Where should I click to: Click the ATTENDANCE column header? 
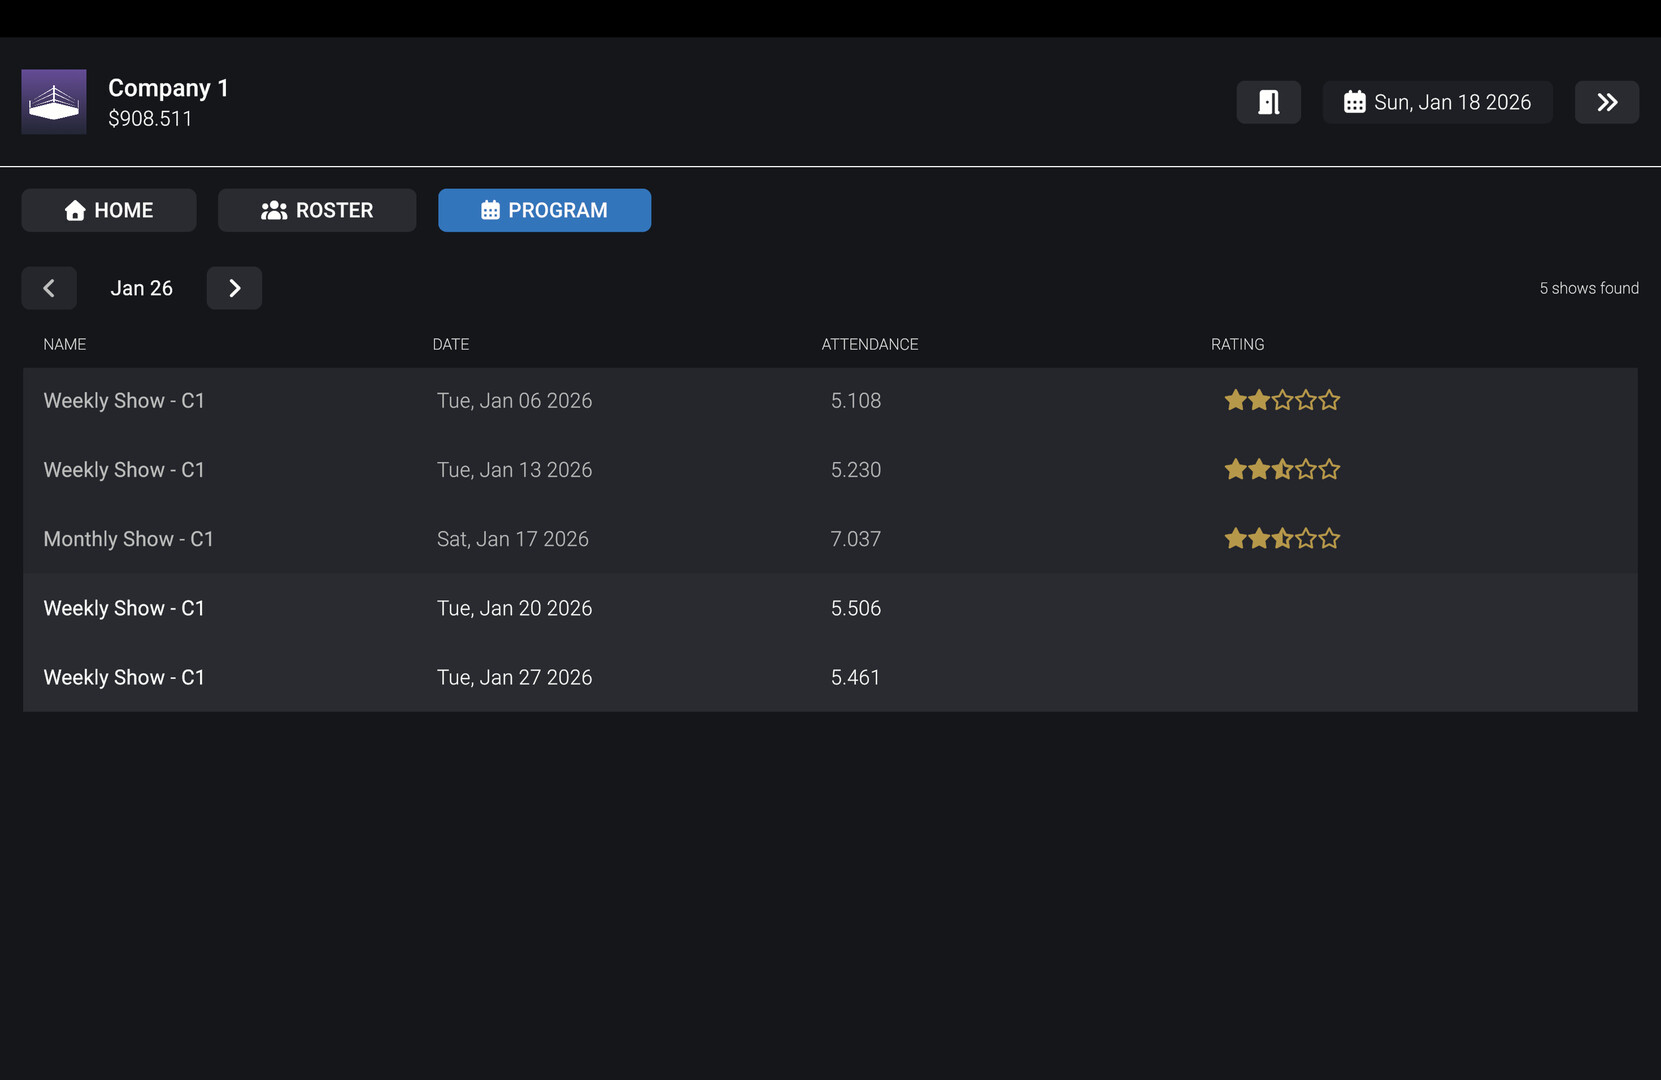pos(869,344)
